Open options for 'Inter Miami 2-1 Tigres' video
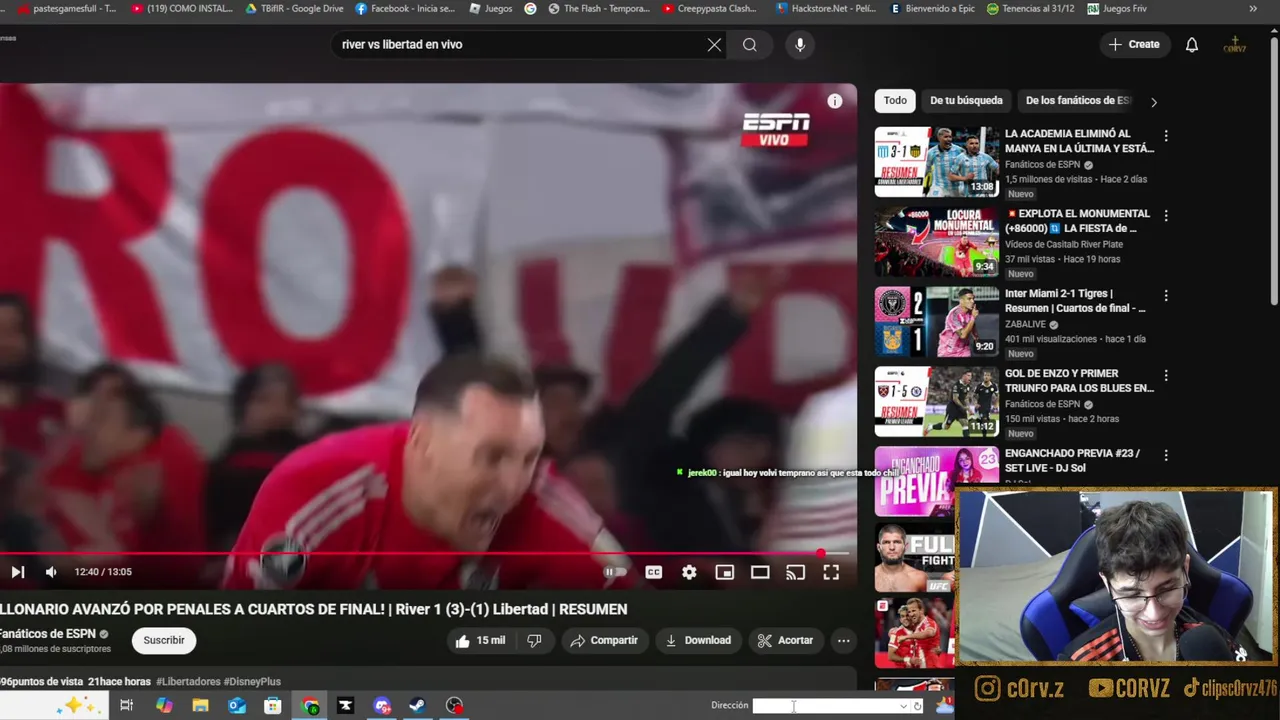Viewport: 1280px width, 720px height. tap(1166, 296)
